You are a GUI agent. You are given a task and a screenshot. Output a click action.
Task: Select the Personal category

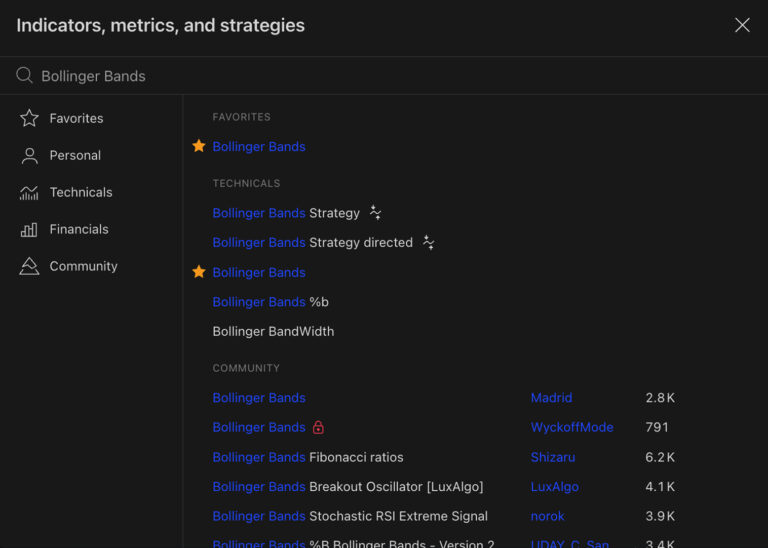75,155
